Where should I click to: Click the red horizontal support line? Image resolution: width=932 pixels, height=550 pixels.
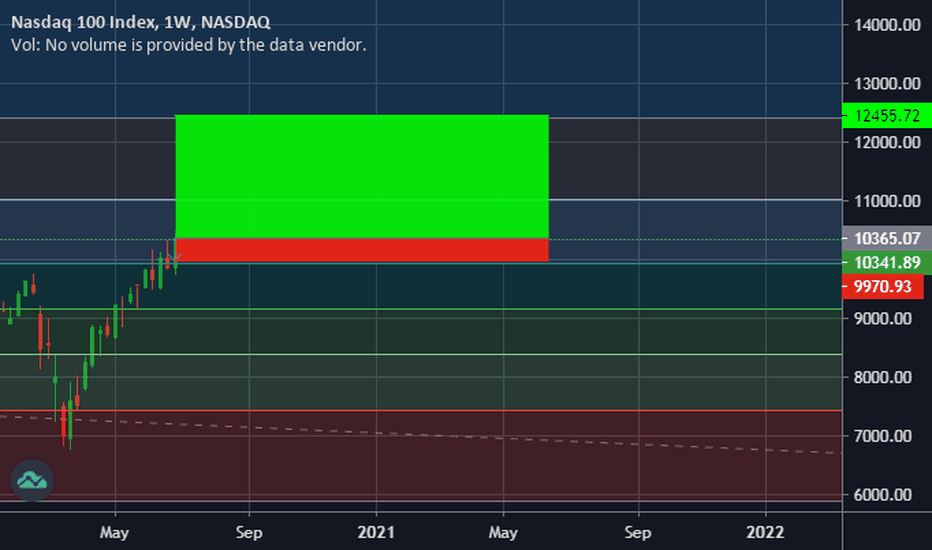click(x=421, y=410)
